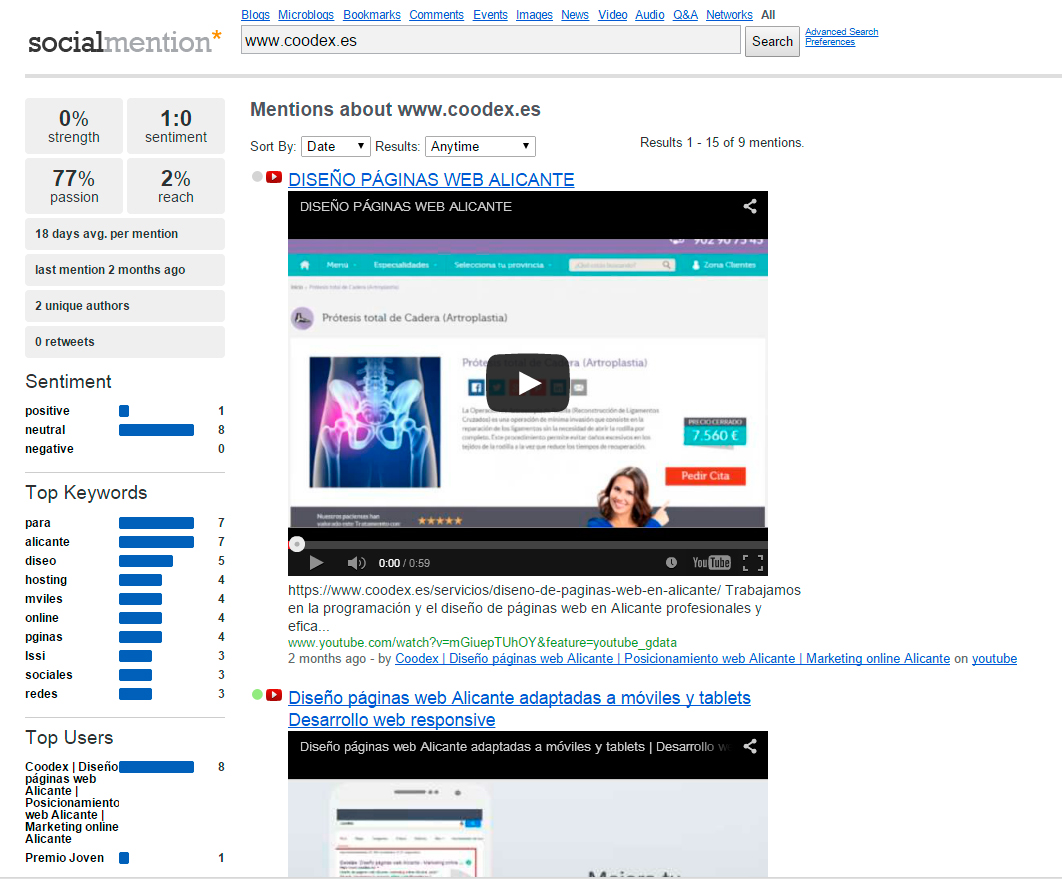
Task: Select the Microblogs search category
Action: click(307, 15)
